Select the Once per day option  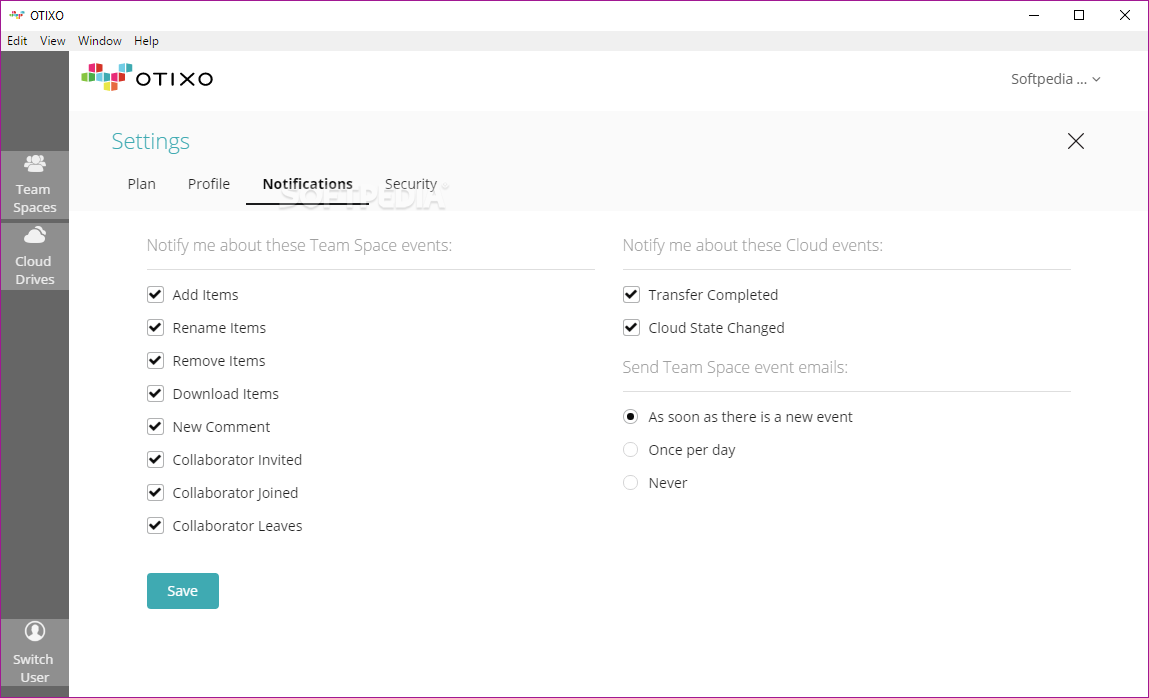[630, 450]
